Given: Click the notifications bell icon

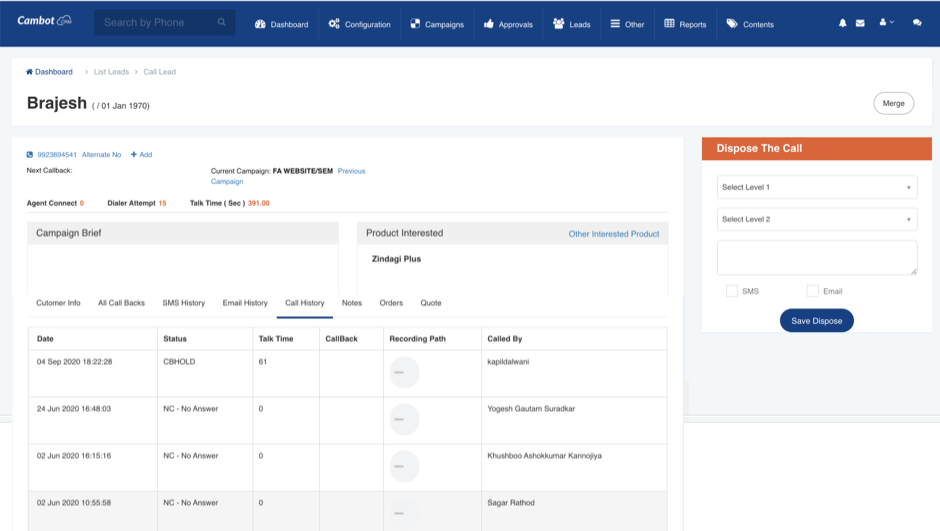Looking at the screenshot, I should tap(843, 23).
